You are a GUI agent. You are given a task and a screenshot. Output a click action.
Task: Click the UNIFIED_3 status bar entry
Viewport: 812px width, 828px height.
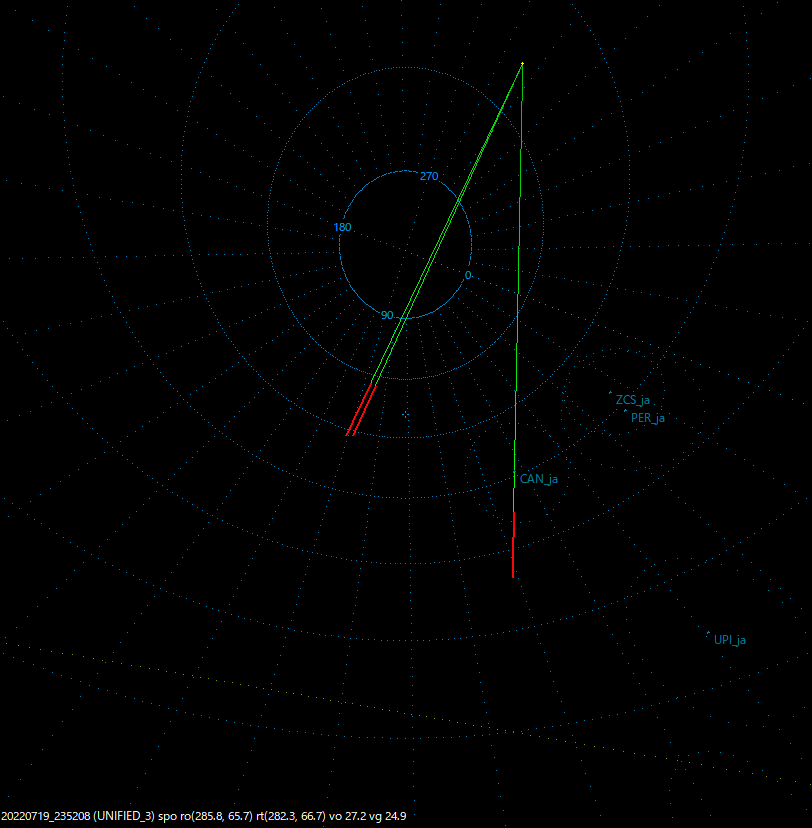tap(122, 814)
